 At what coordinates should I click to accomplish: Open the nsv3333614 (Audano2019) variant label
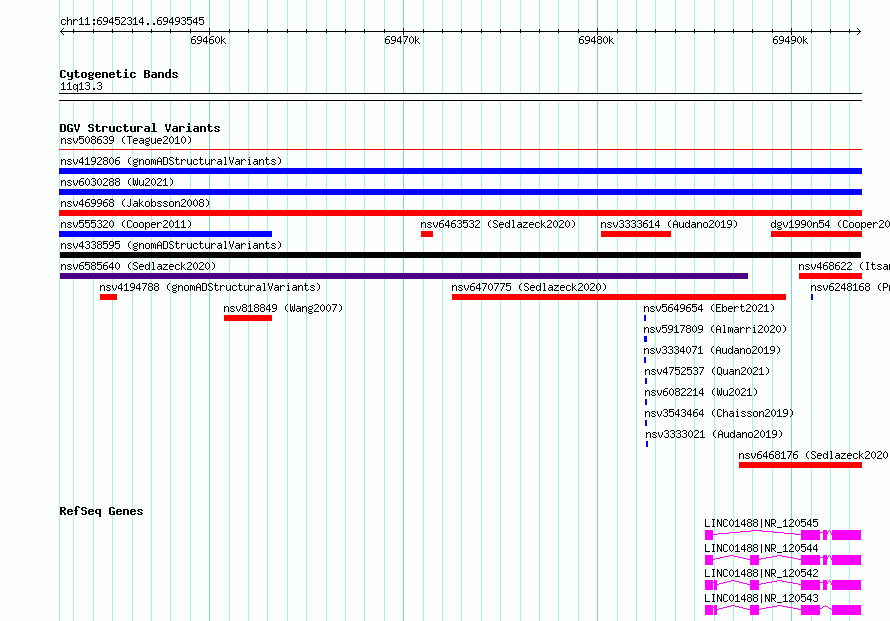(669, 224)
